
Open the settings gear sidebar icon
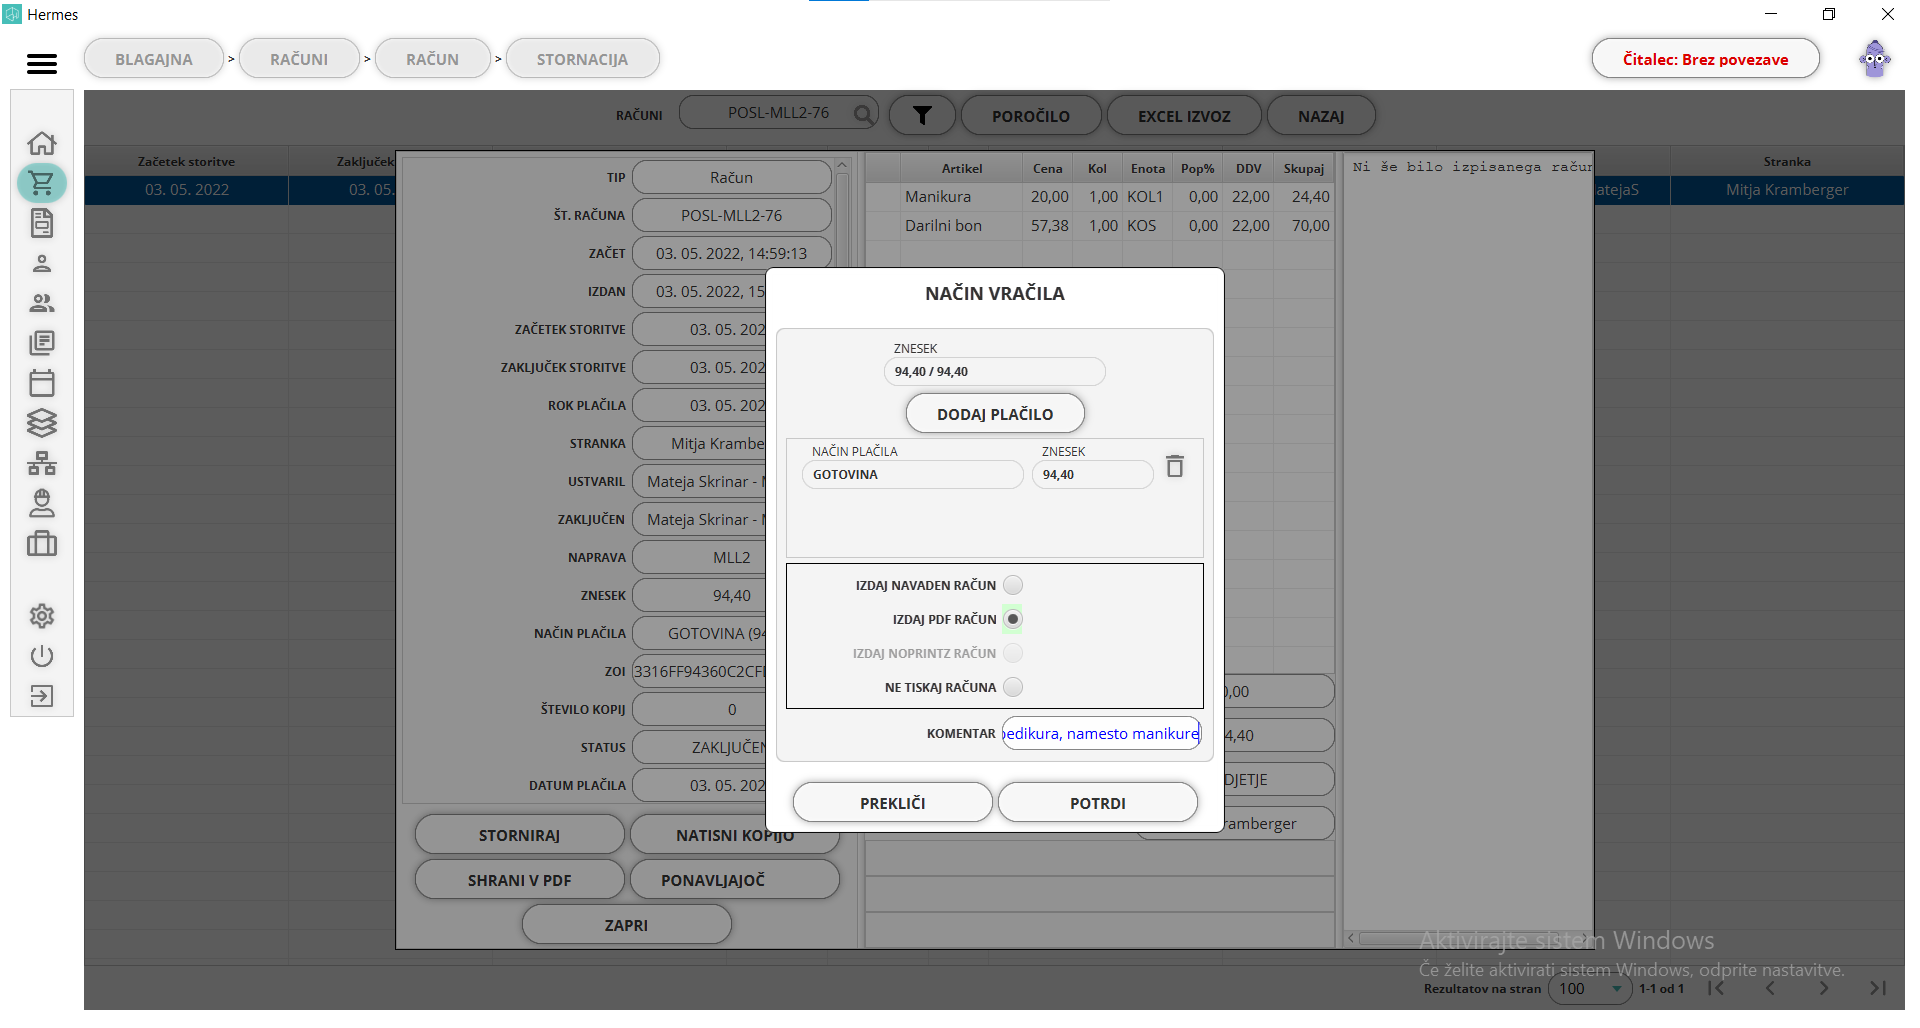(42, 616)
